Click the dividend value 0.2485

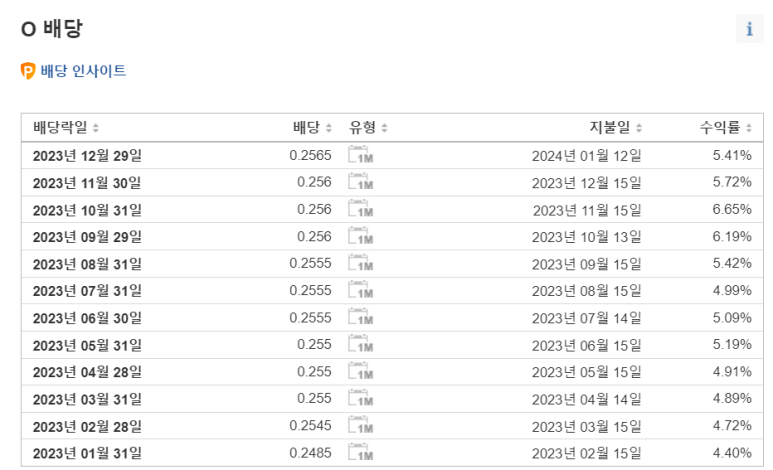[x=310, y=453]
